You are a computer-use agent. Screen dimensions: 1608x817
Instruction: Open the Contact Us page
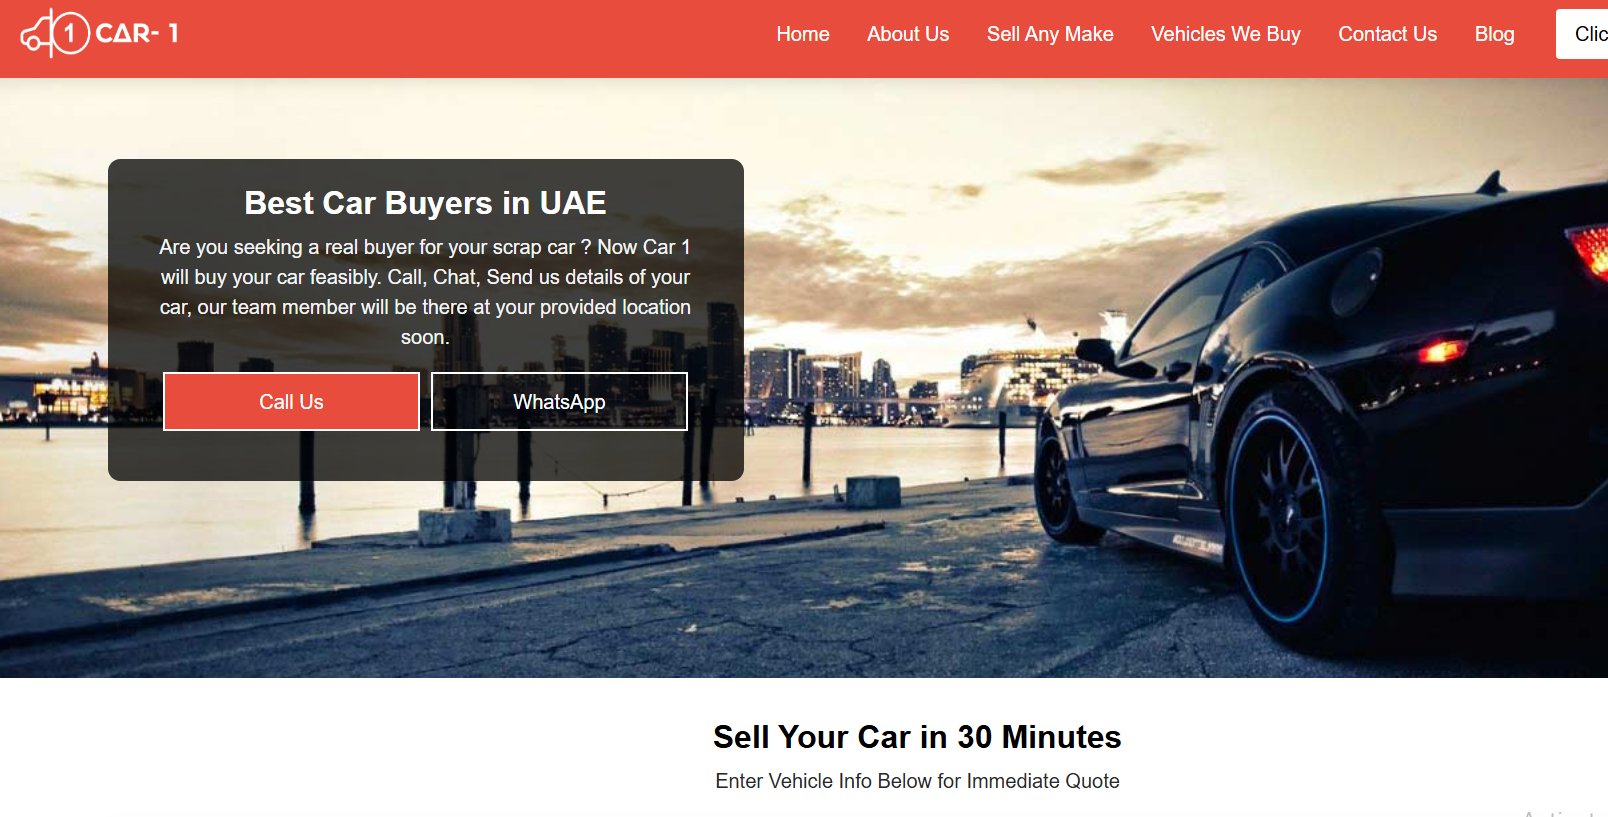[x=1388, y=34]
